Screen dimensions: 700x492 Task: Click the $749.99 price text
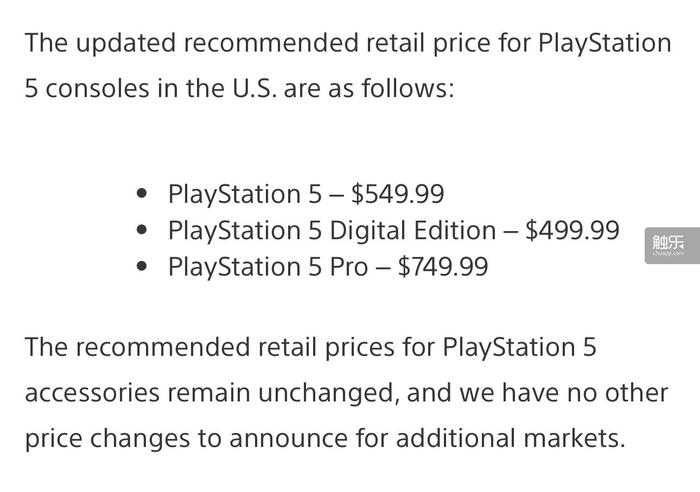pos(443,267)
